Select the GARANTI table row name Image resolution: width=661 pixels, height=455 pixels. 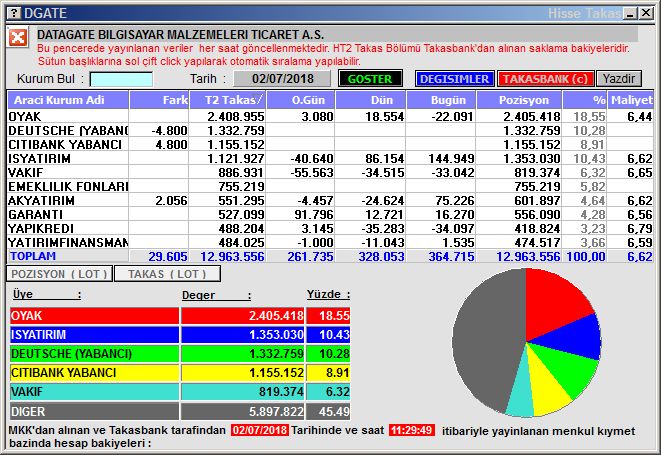pyautogui.click(x=35, y=214)
